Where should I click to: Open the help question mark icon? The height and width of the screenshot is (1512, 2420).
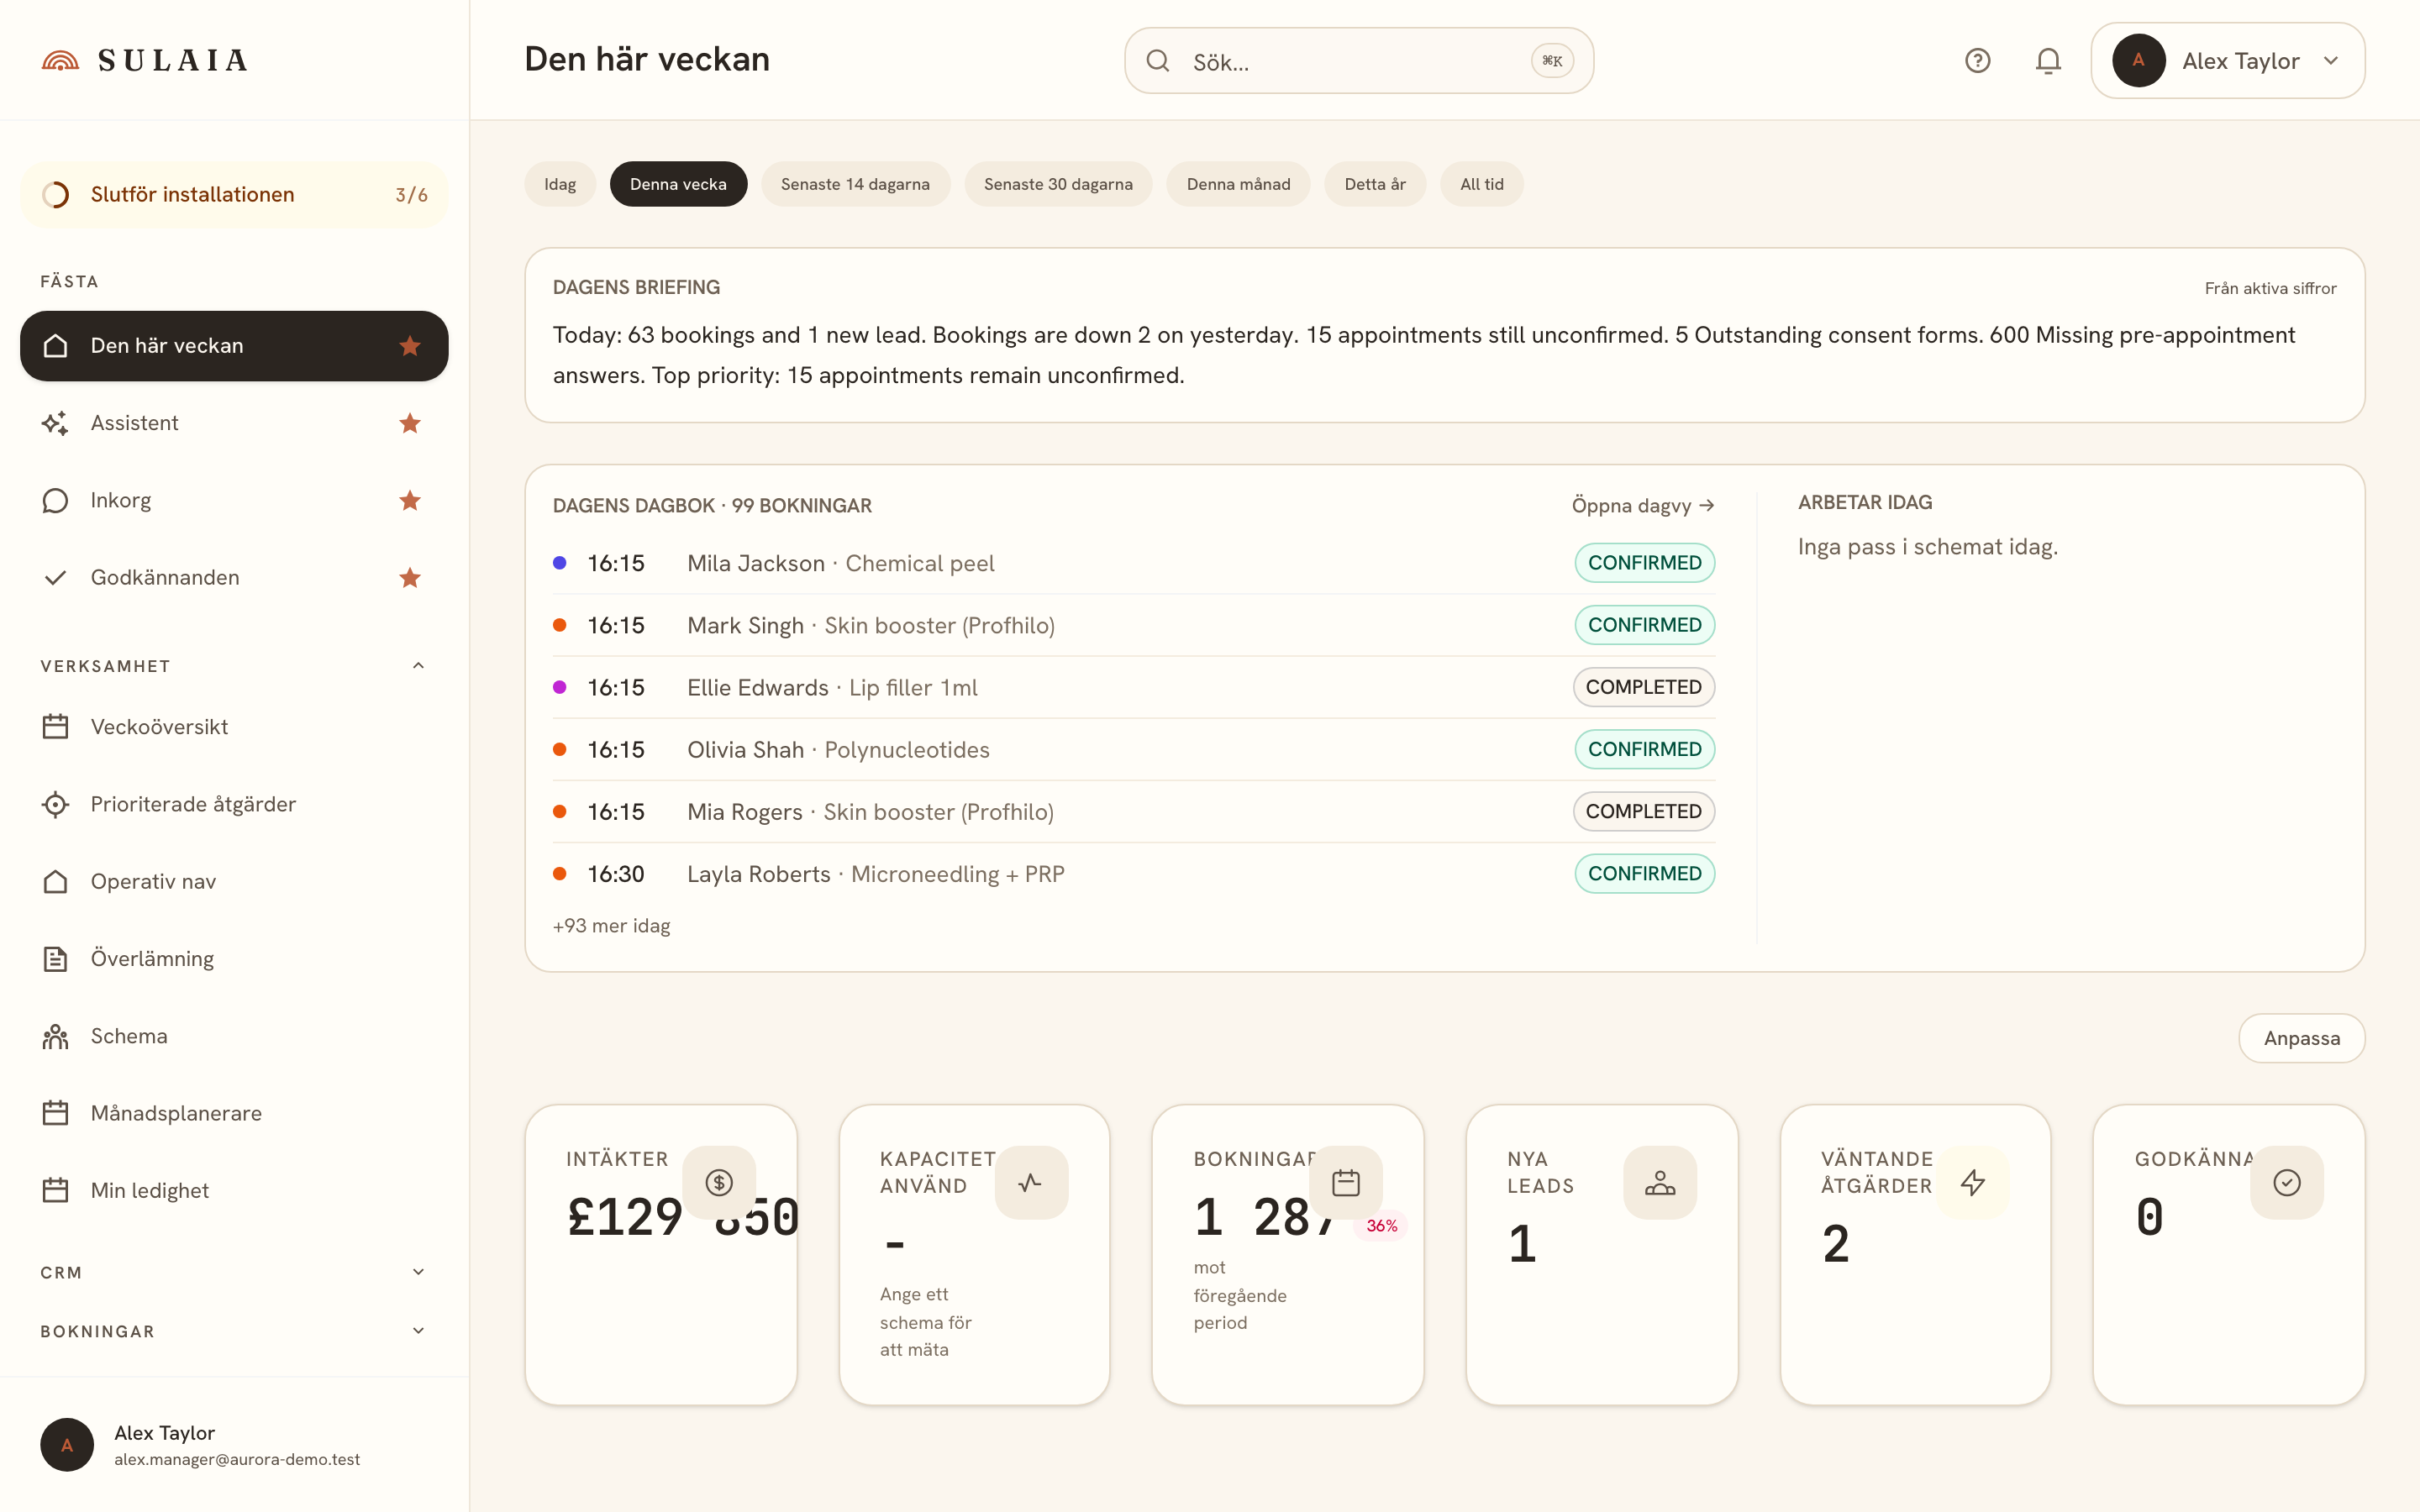point(1977,61)
